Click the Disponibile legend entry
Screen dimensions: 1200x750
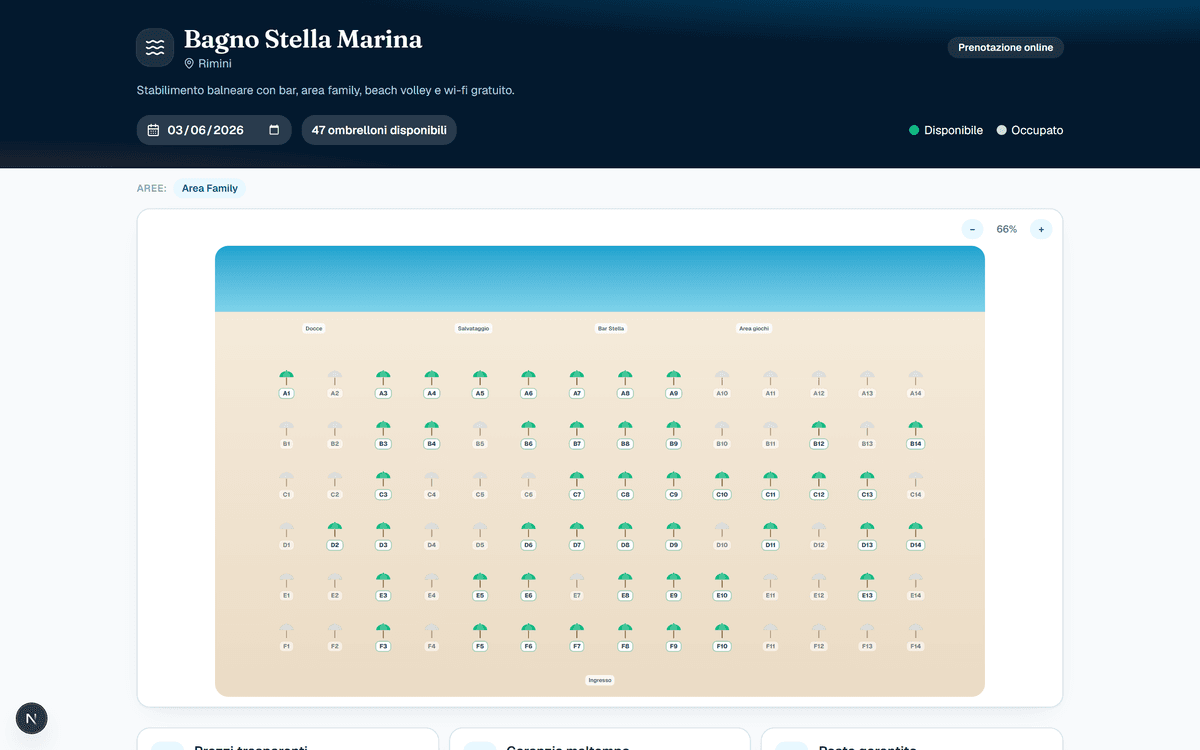(946, 130)
